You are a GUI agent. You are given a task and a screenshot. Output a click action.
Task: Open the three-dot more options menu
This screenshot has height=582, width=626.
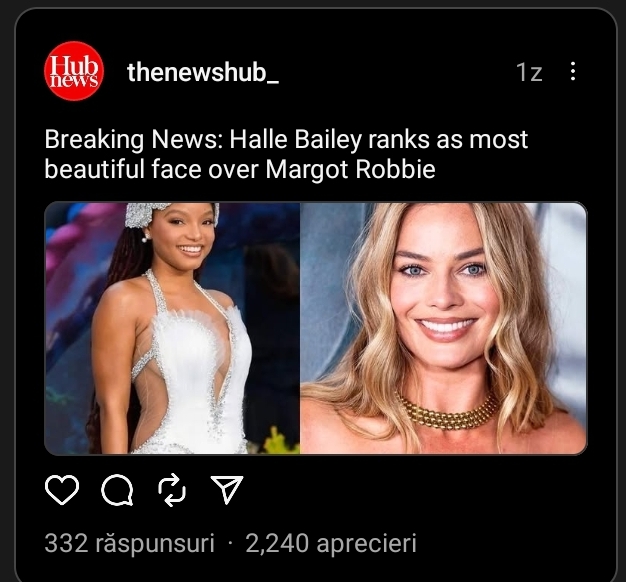[573, 71]
